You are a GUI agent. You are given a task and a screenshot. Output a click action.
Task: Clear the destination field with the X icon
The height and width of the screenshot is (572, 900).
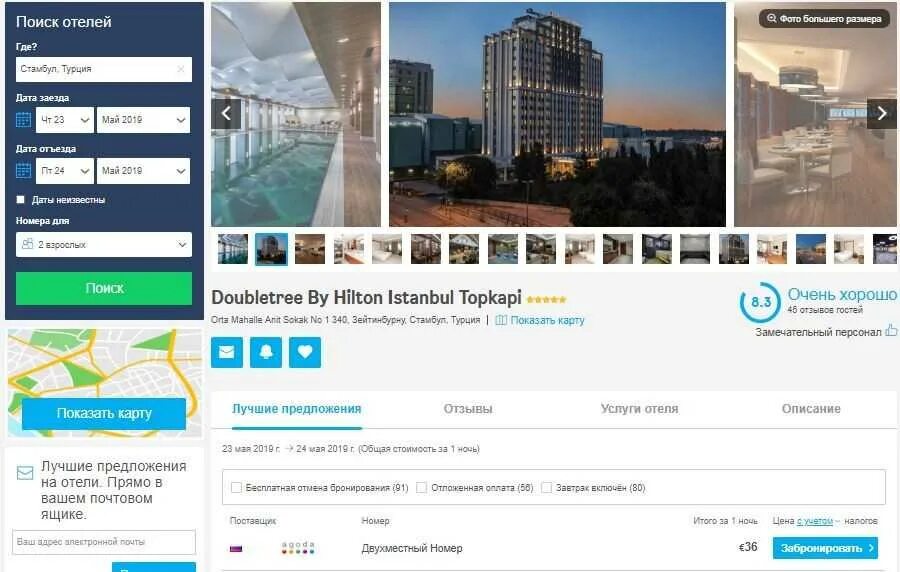[x=181, y=69]
